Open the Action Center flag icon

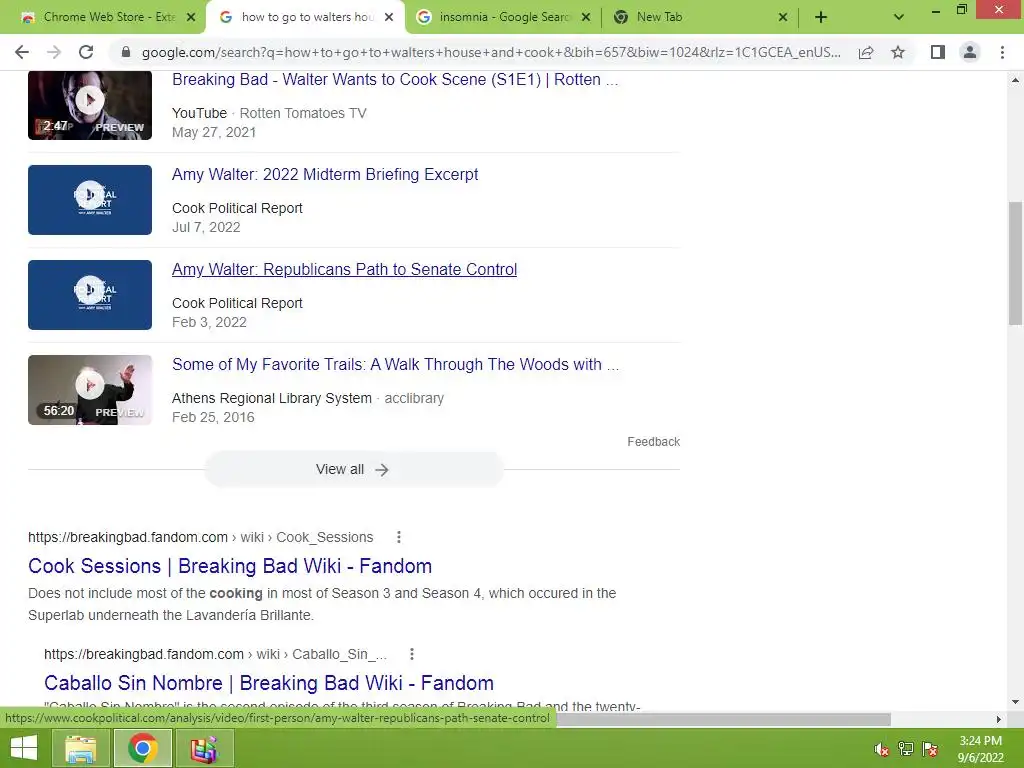(930, 749)
